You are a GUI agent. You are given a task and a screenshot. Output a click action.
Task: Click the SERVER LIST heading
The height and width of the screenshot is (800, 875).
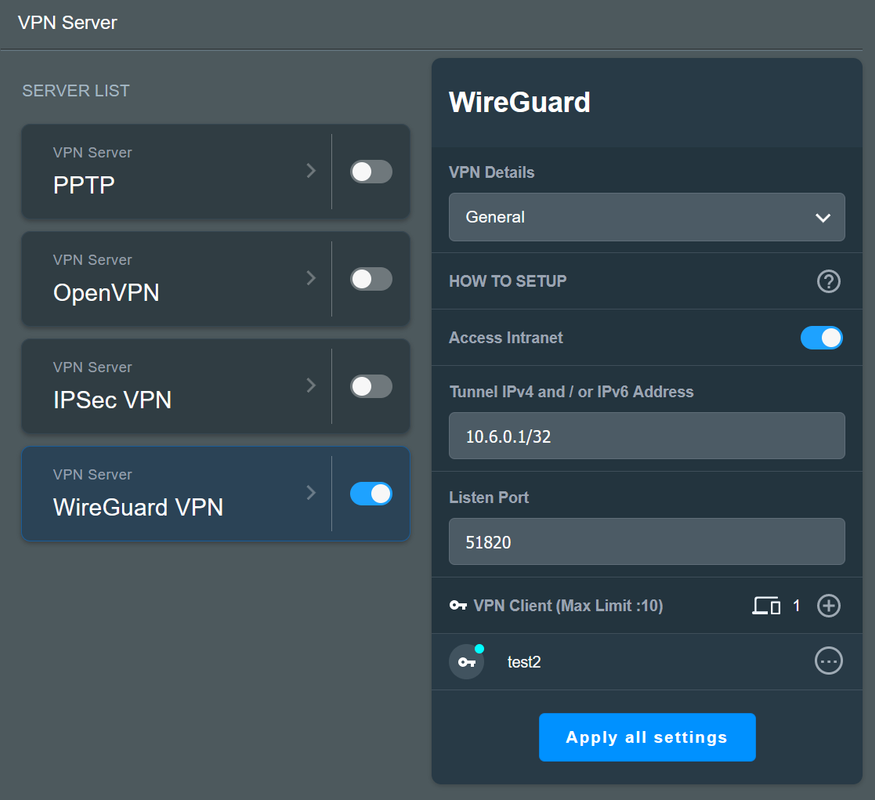point(76,90)
